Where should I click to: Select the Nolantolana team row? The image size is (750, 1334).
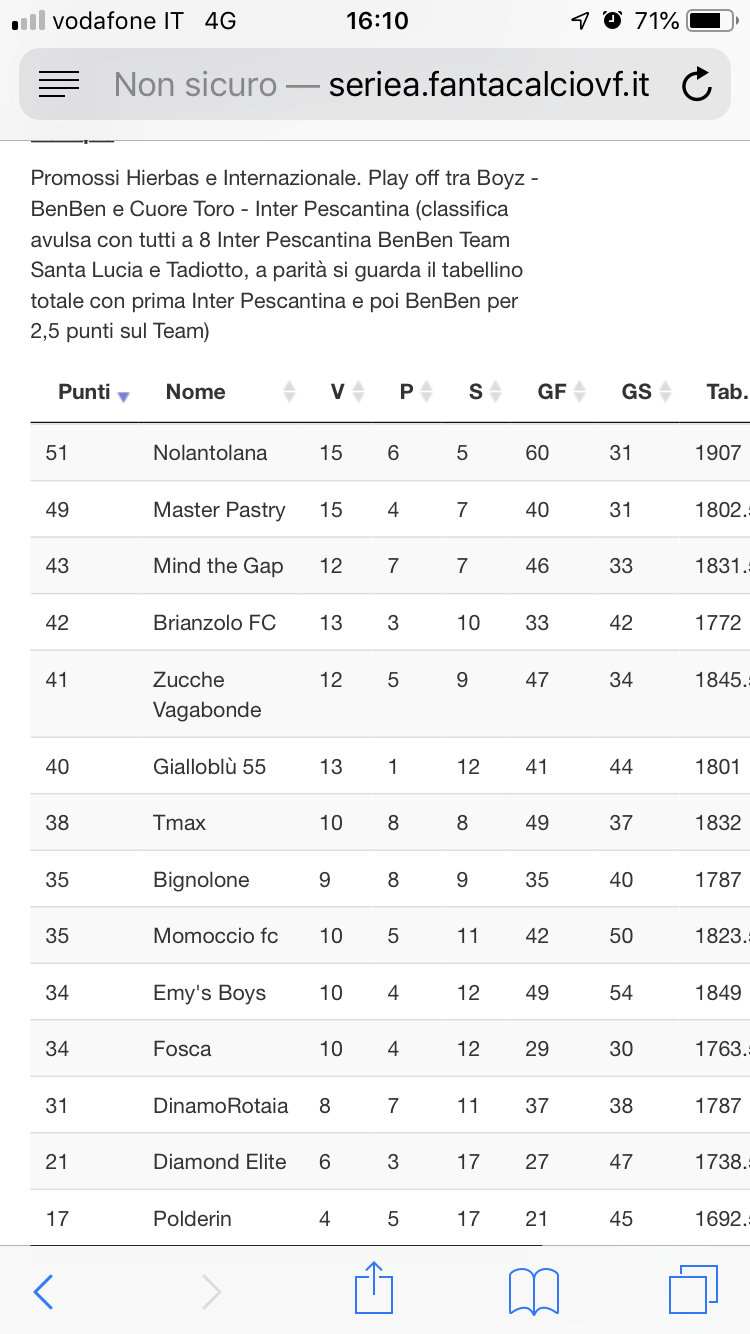pos(390,453)
